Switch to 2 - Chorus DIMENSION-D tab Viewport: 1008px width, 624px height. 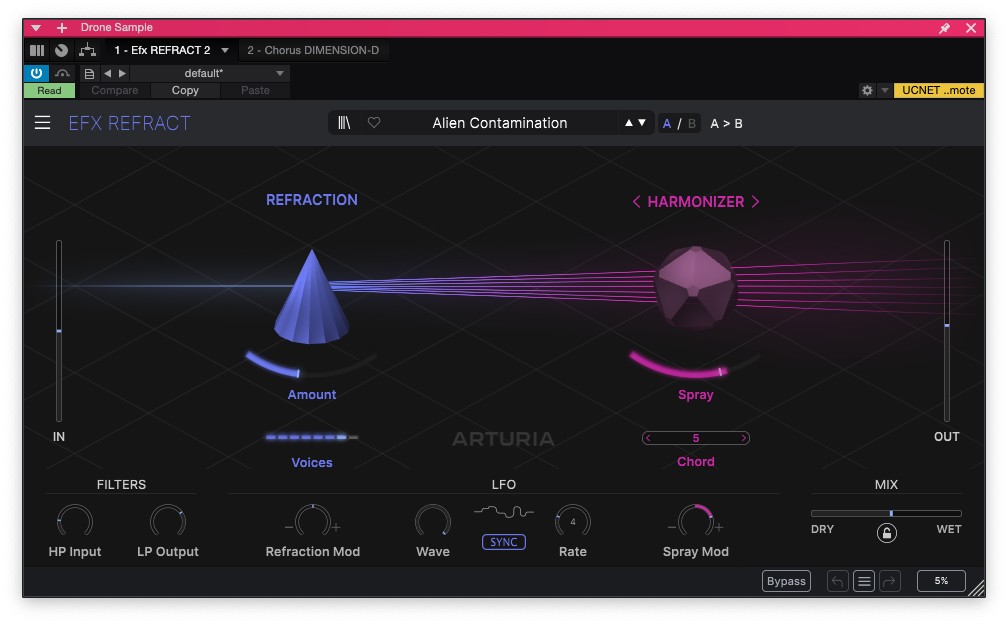coord(313,50)
